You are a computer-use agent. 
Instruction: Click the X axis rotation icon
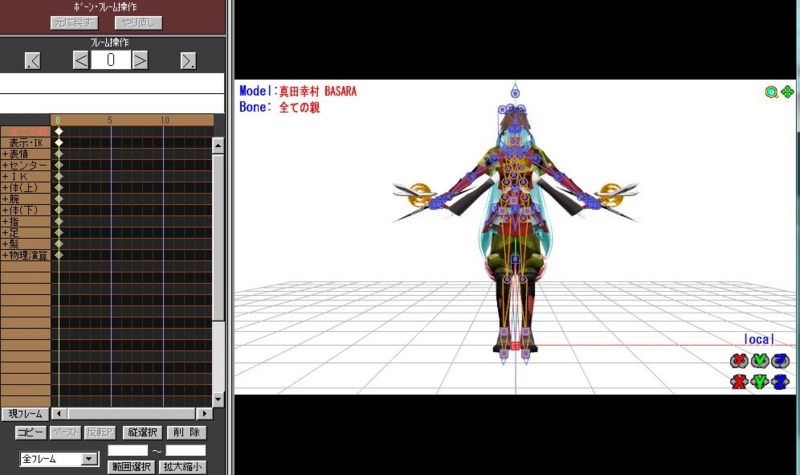pos(739,361)
